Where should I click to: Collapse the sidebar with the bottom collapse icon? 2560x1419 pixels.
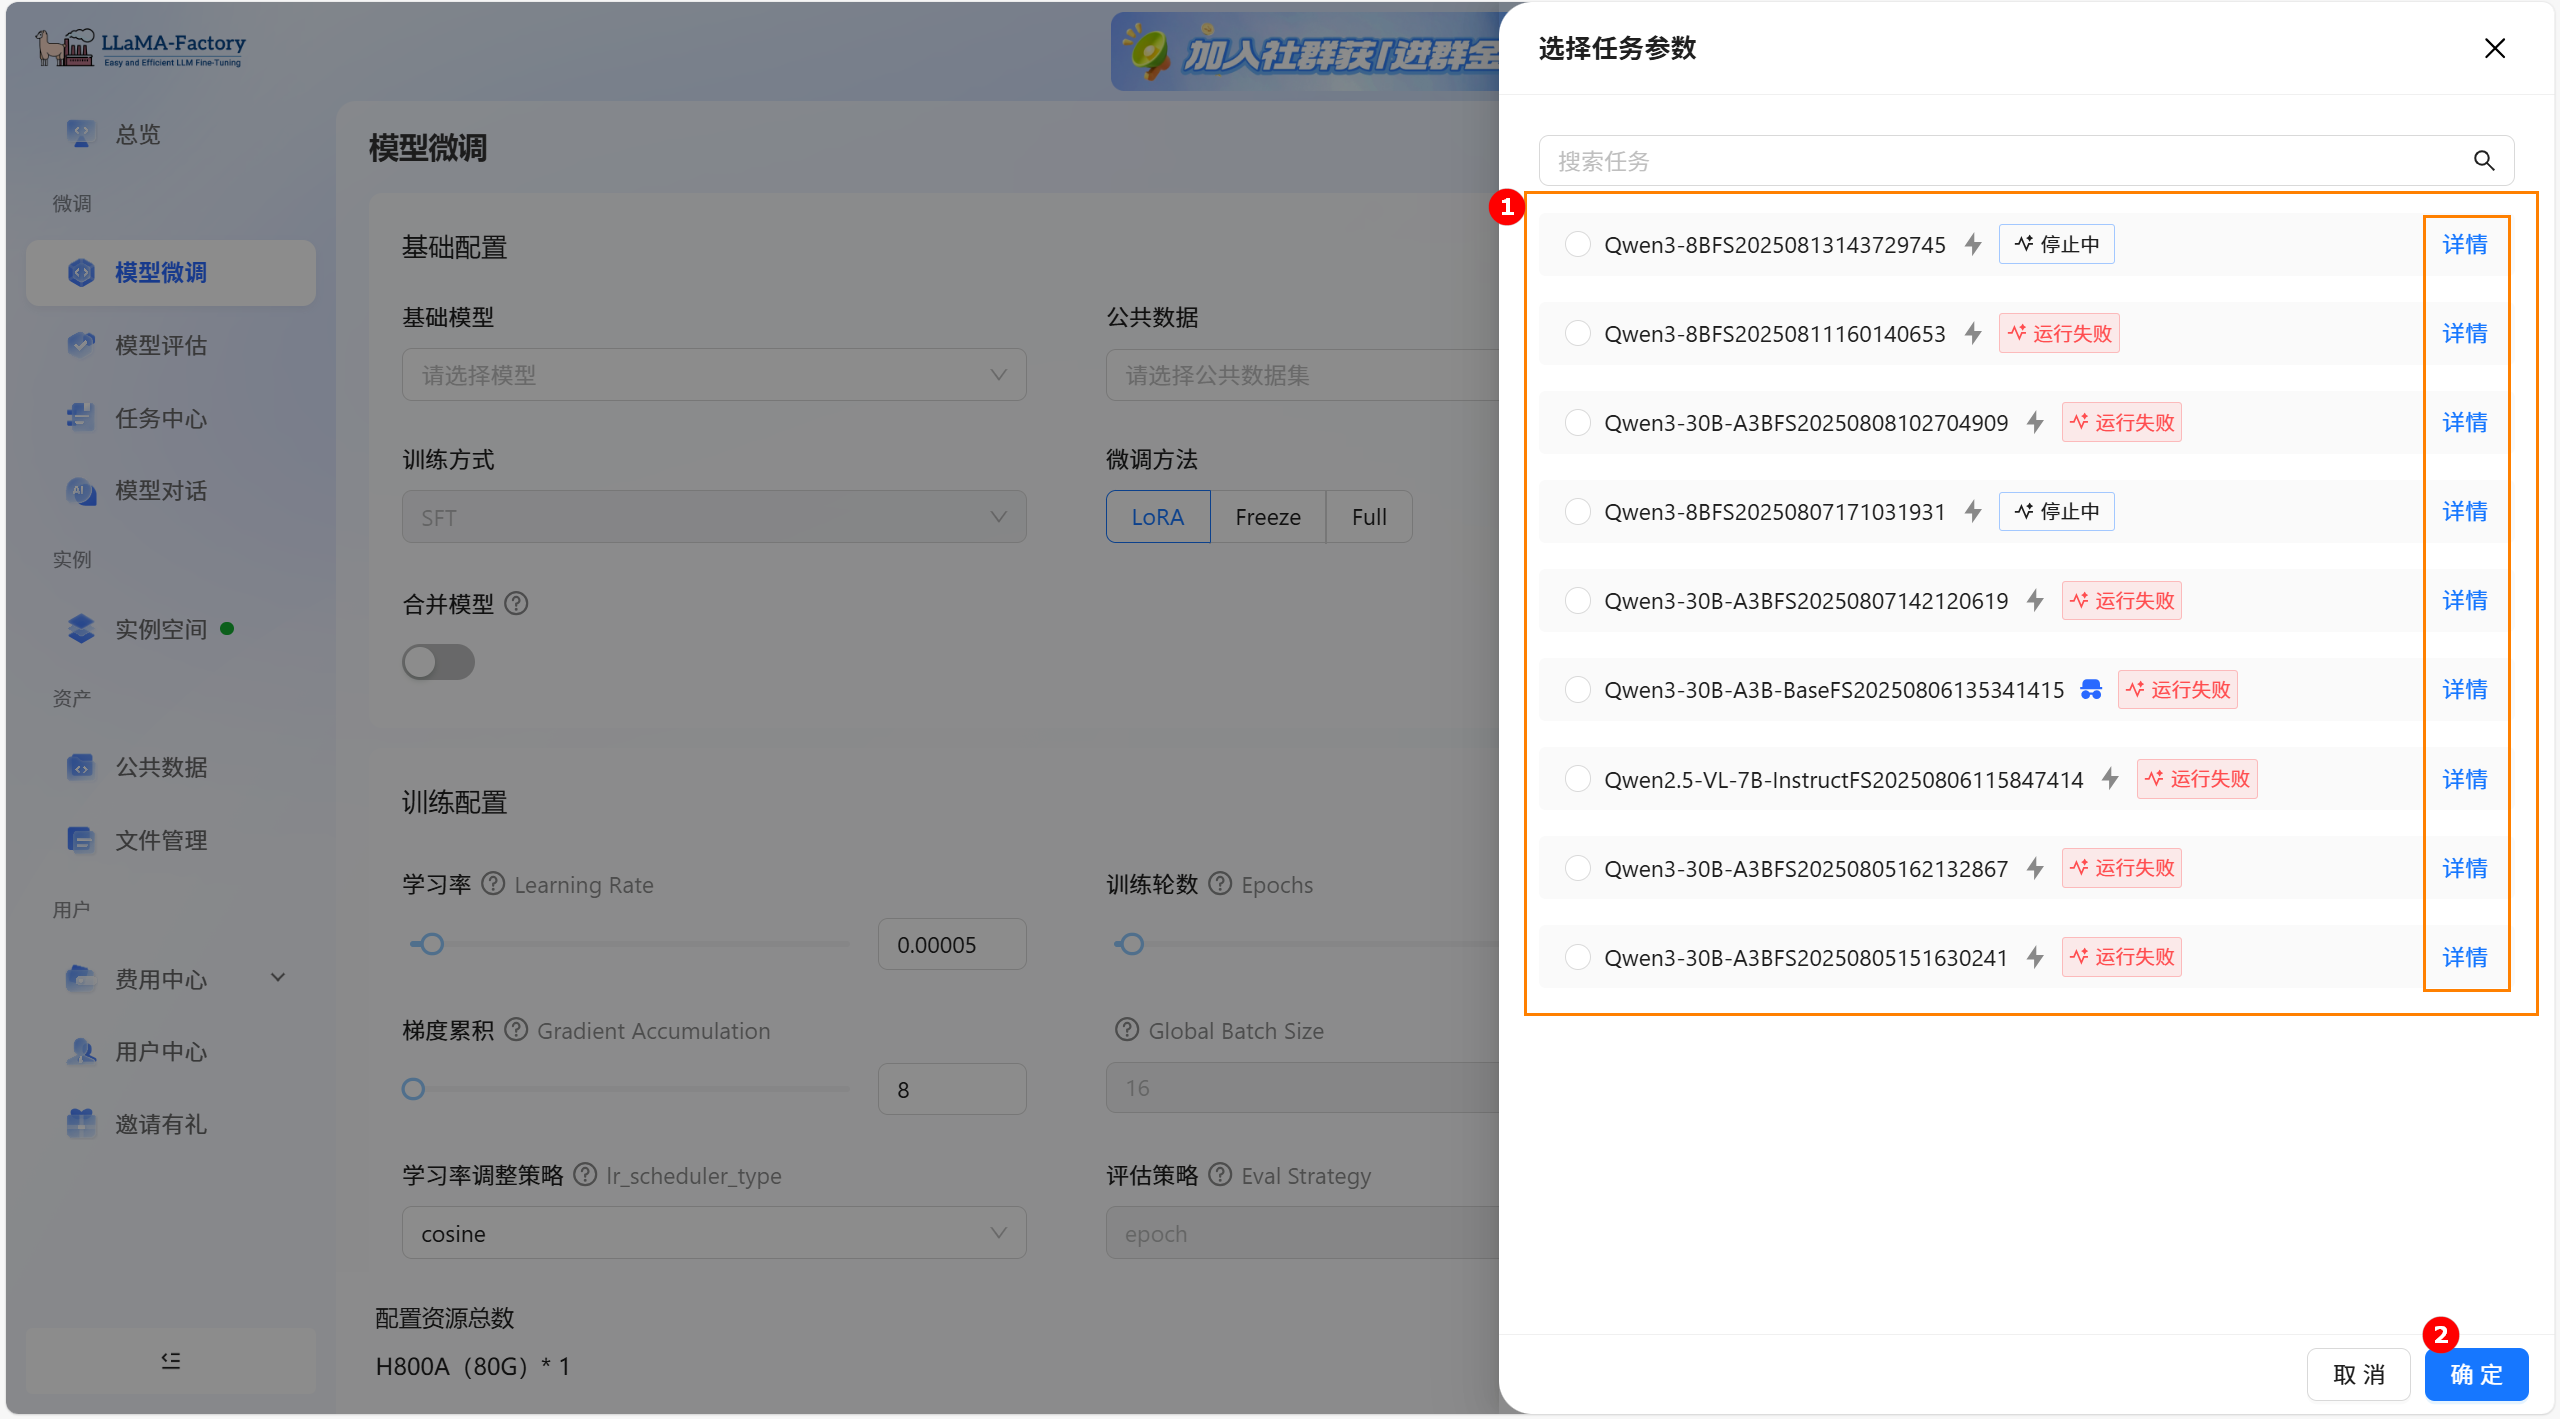(x=171, y=1360)
